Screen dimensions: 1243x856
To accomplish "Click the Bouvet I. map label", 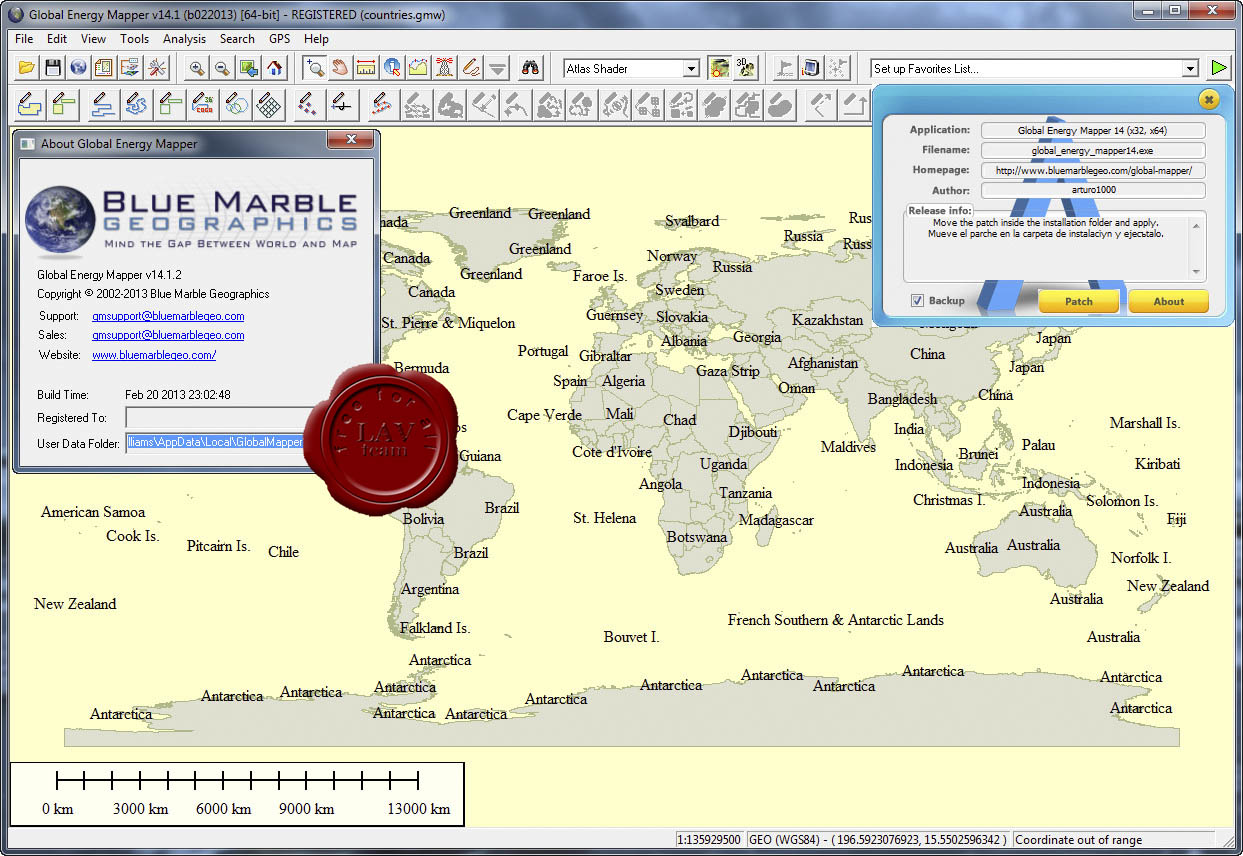I will point(631,637).
